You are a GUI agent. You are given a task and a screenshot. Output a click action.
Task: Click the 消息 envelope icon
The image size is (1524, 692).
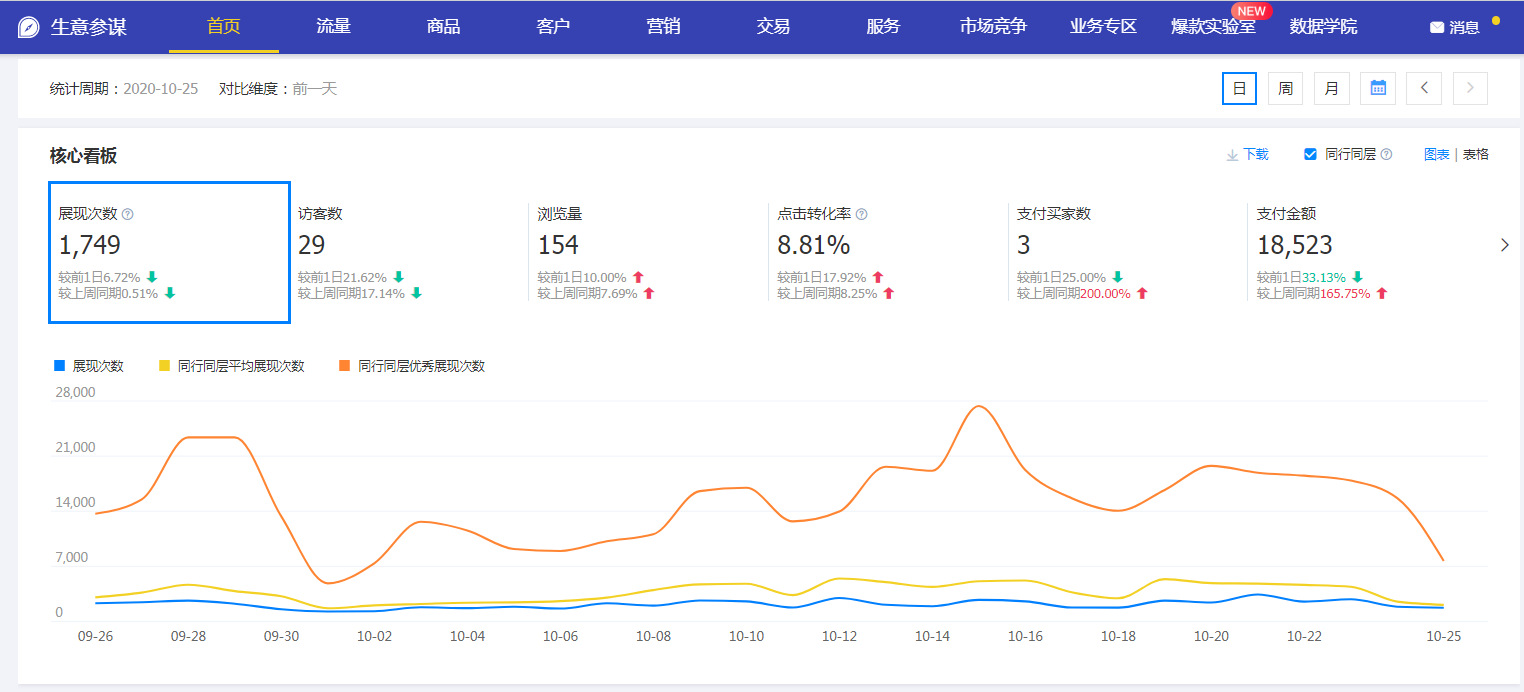click(1437, 28)
